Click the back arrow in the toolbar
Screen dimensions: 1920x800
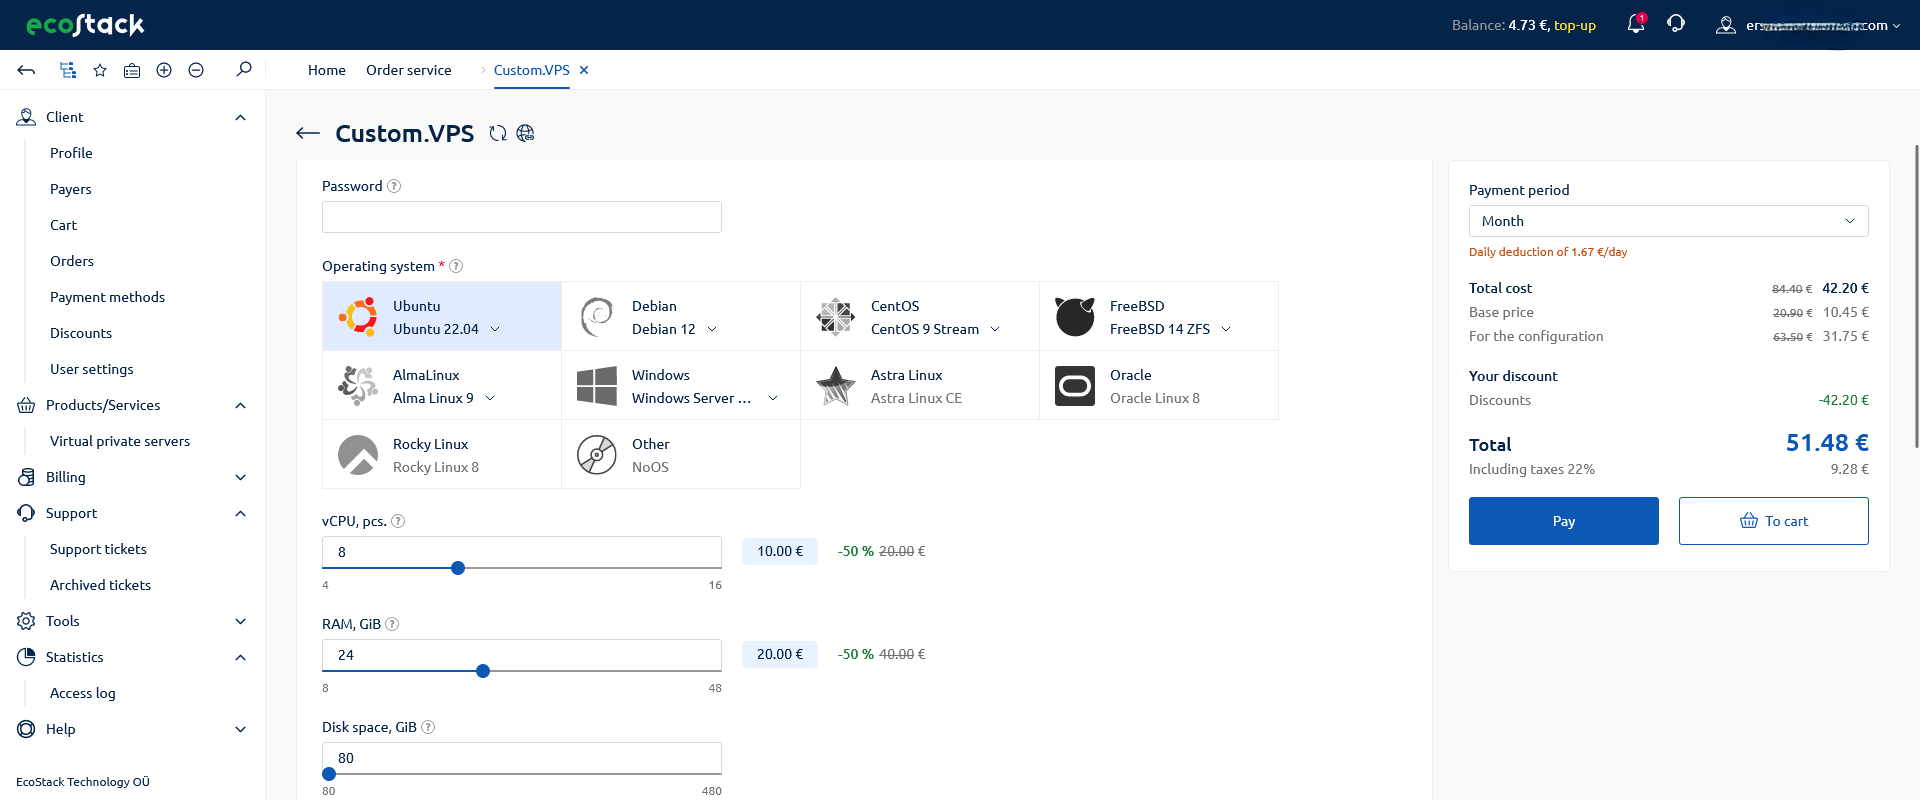(x=27, y=70)
